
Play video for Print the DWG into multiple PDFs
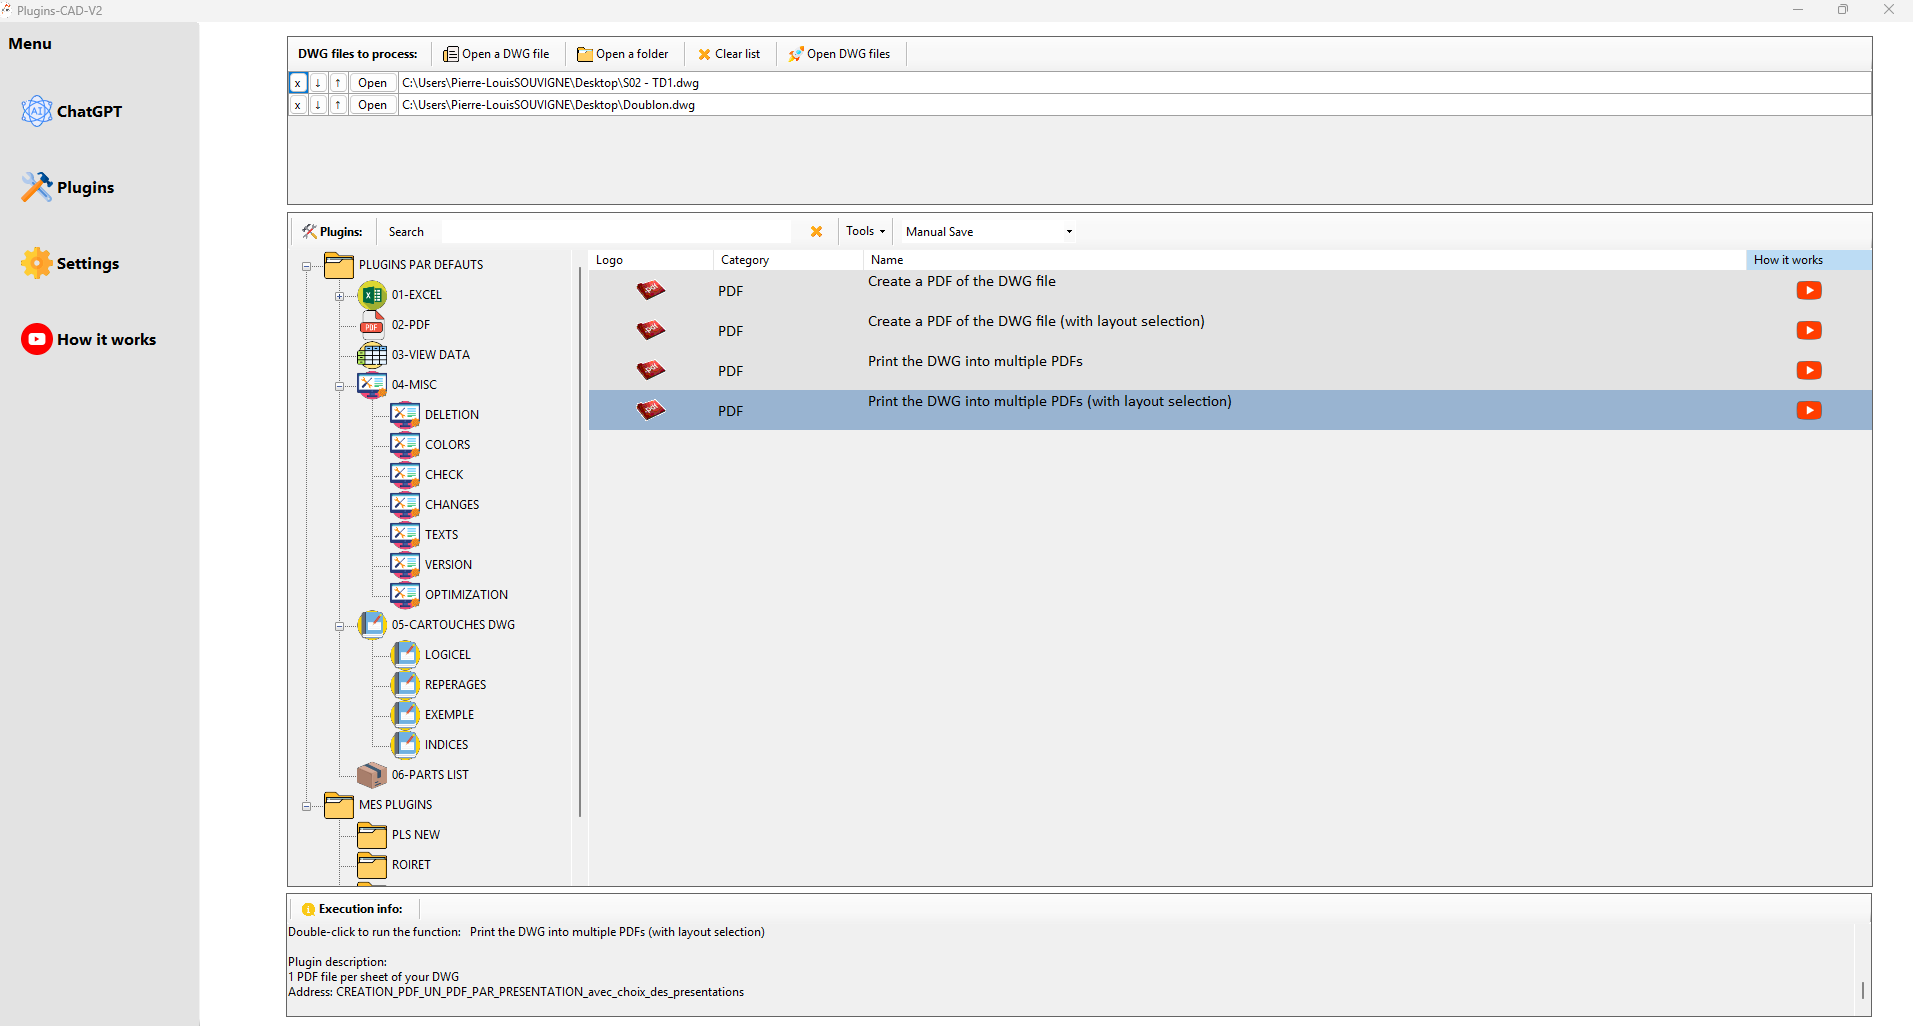(1808, 370)
